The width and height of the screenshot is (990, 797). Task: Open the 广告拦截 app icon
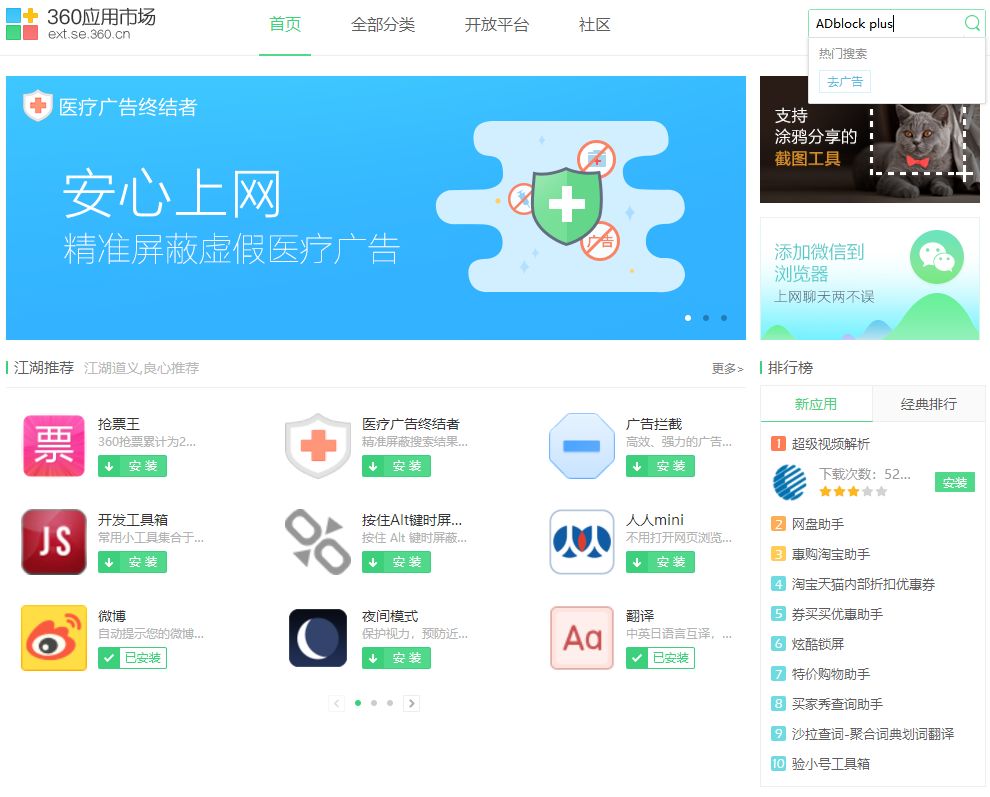pos(581,446)
